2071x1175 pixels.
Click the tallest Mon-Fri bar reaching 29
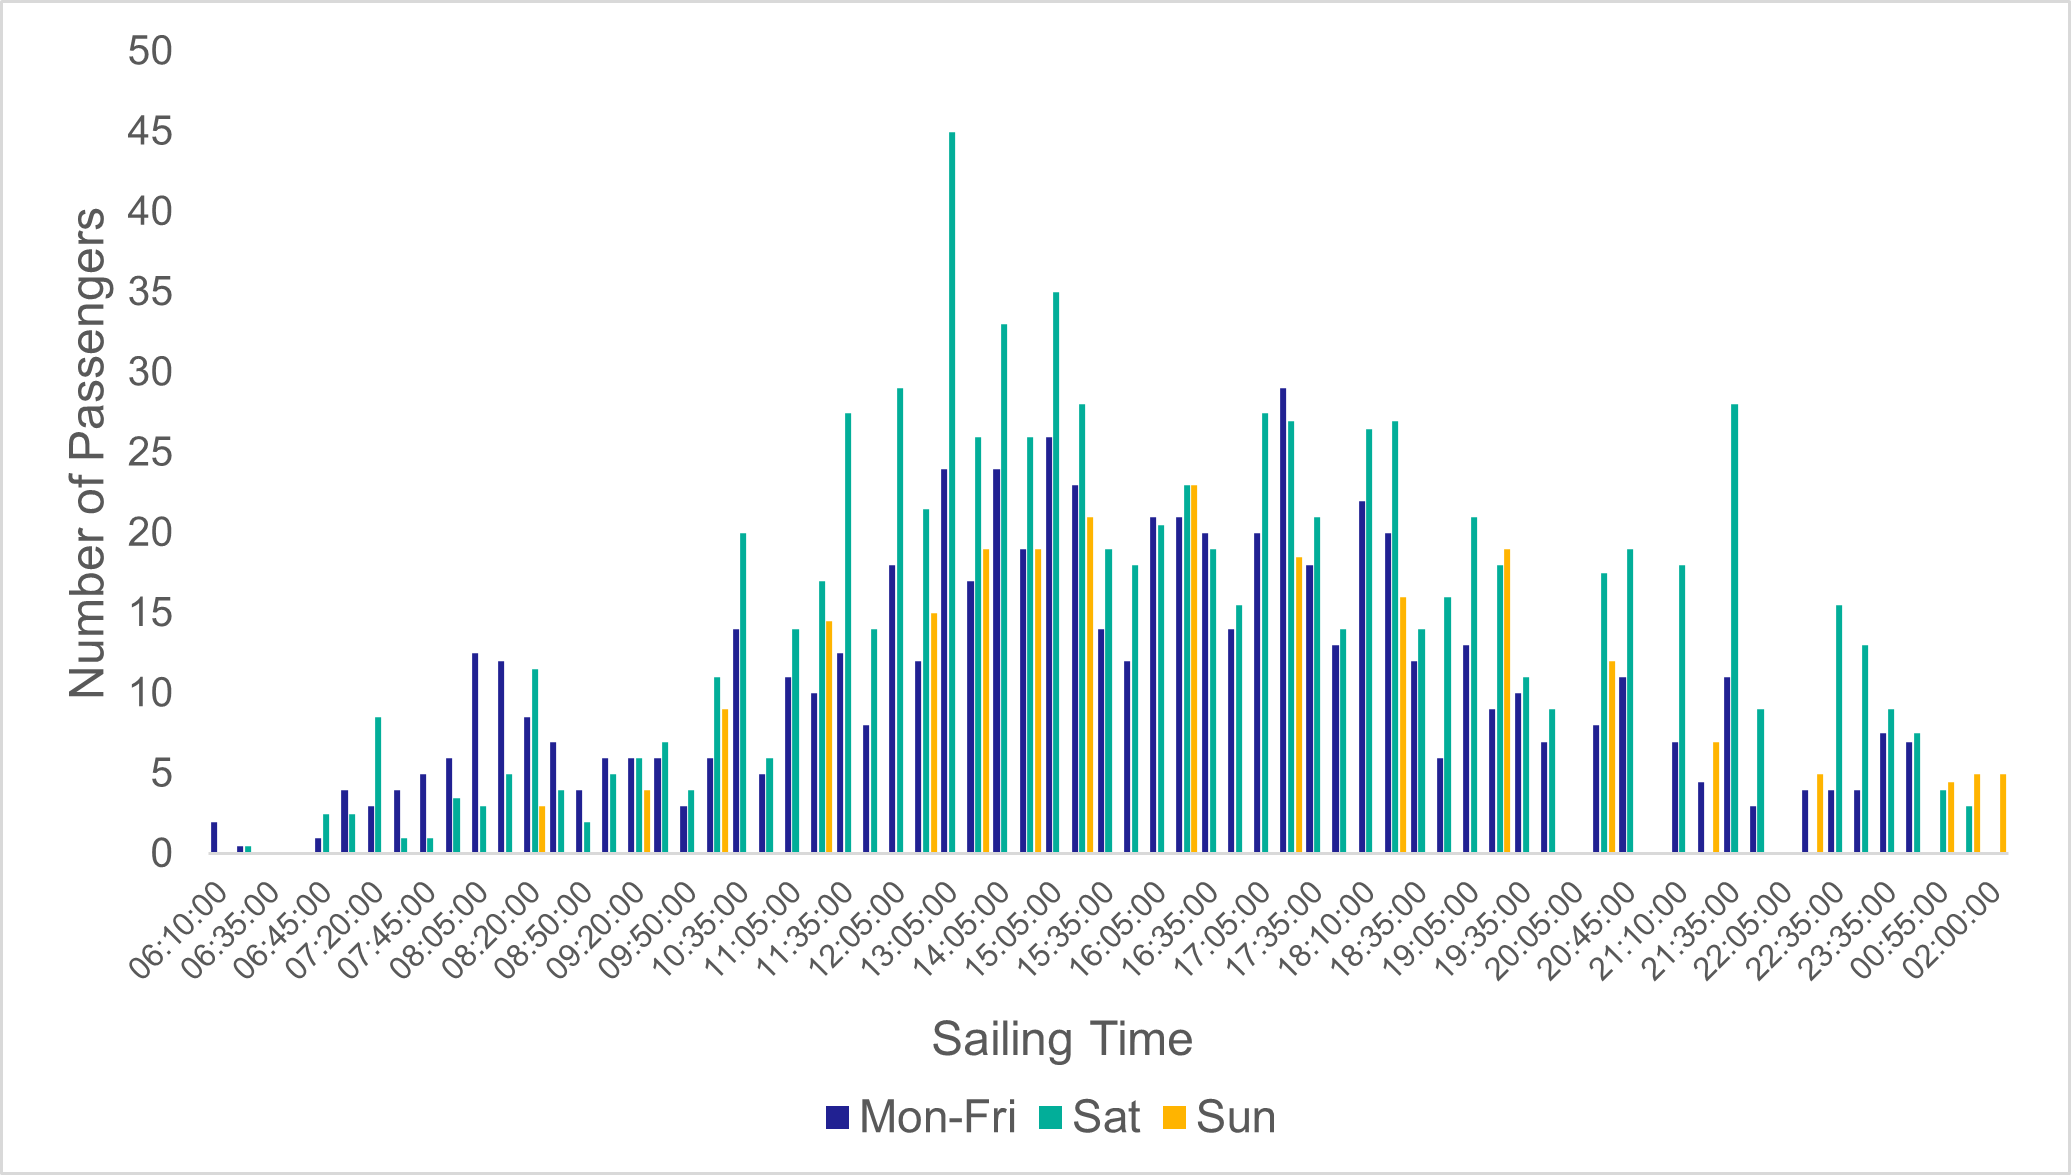pos(1283,620)
